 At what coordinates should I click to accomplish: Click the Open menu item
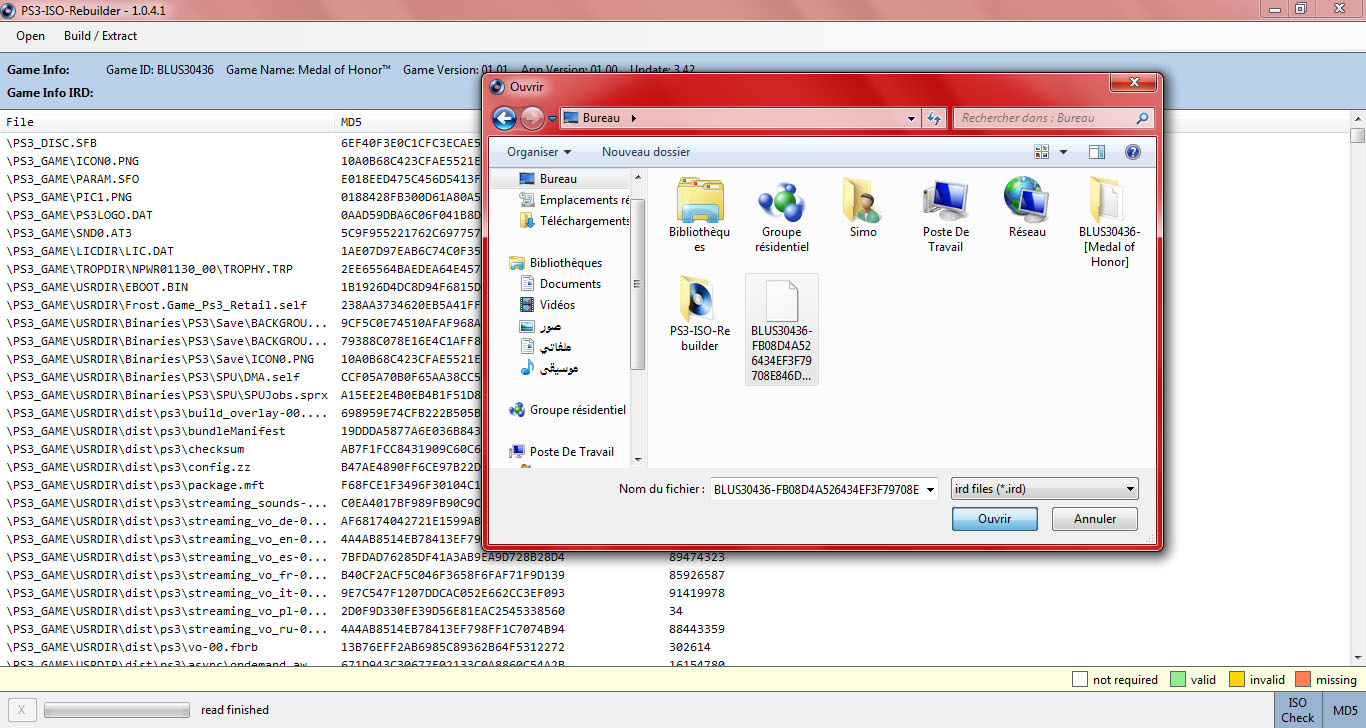coord(31,36)
